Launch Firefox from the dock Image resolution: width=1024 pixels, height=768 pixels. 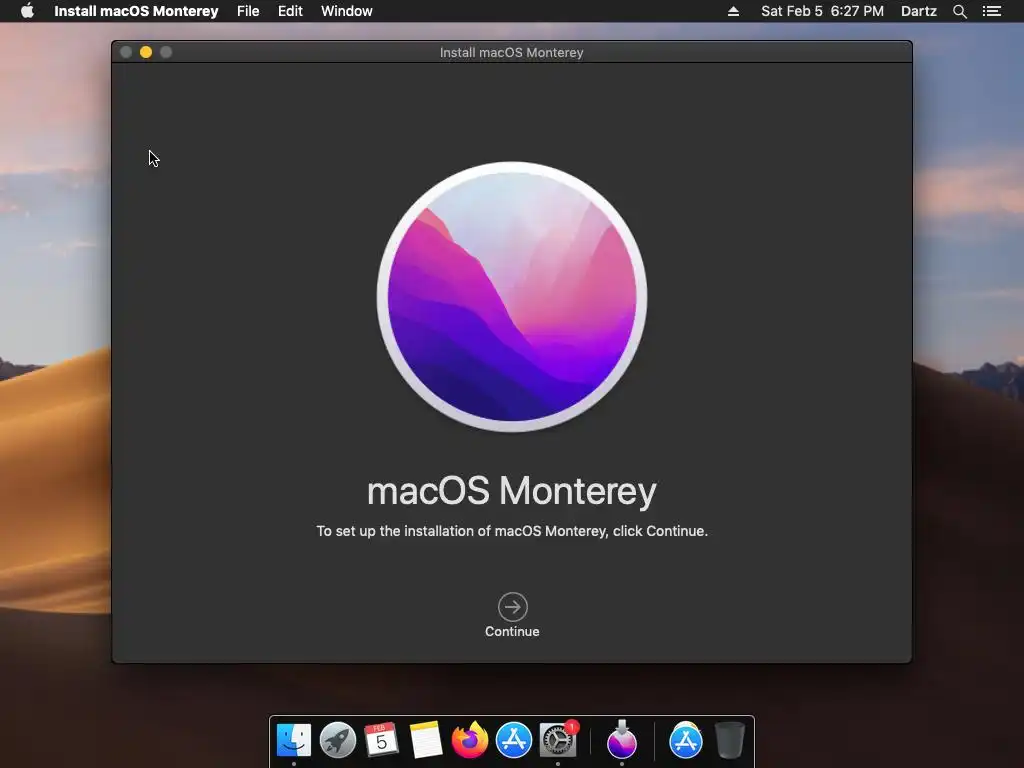pos(470,740)
